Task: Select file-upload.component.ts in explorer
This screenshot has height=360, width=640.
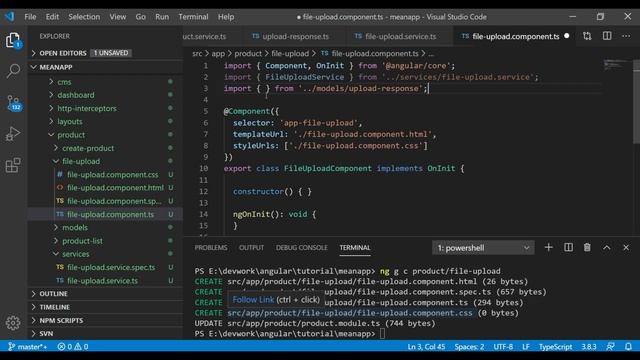Action: (x=110, y=214)
